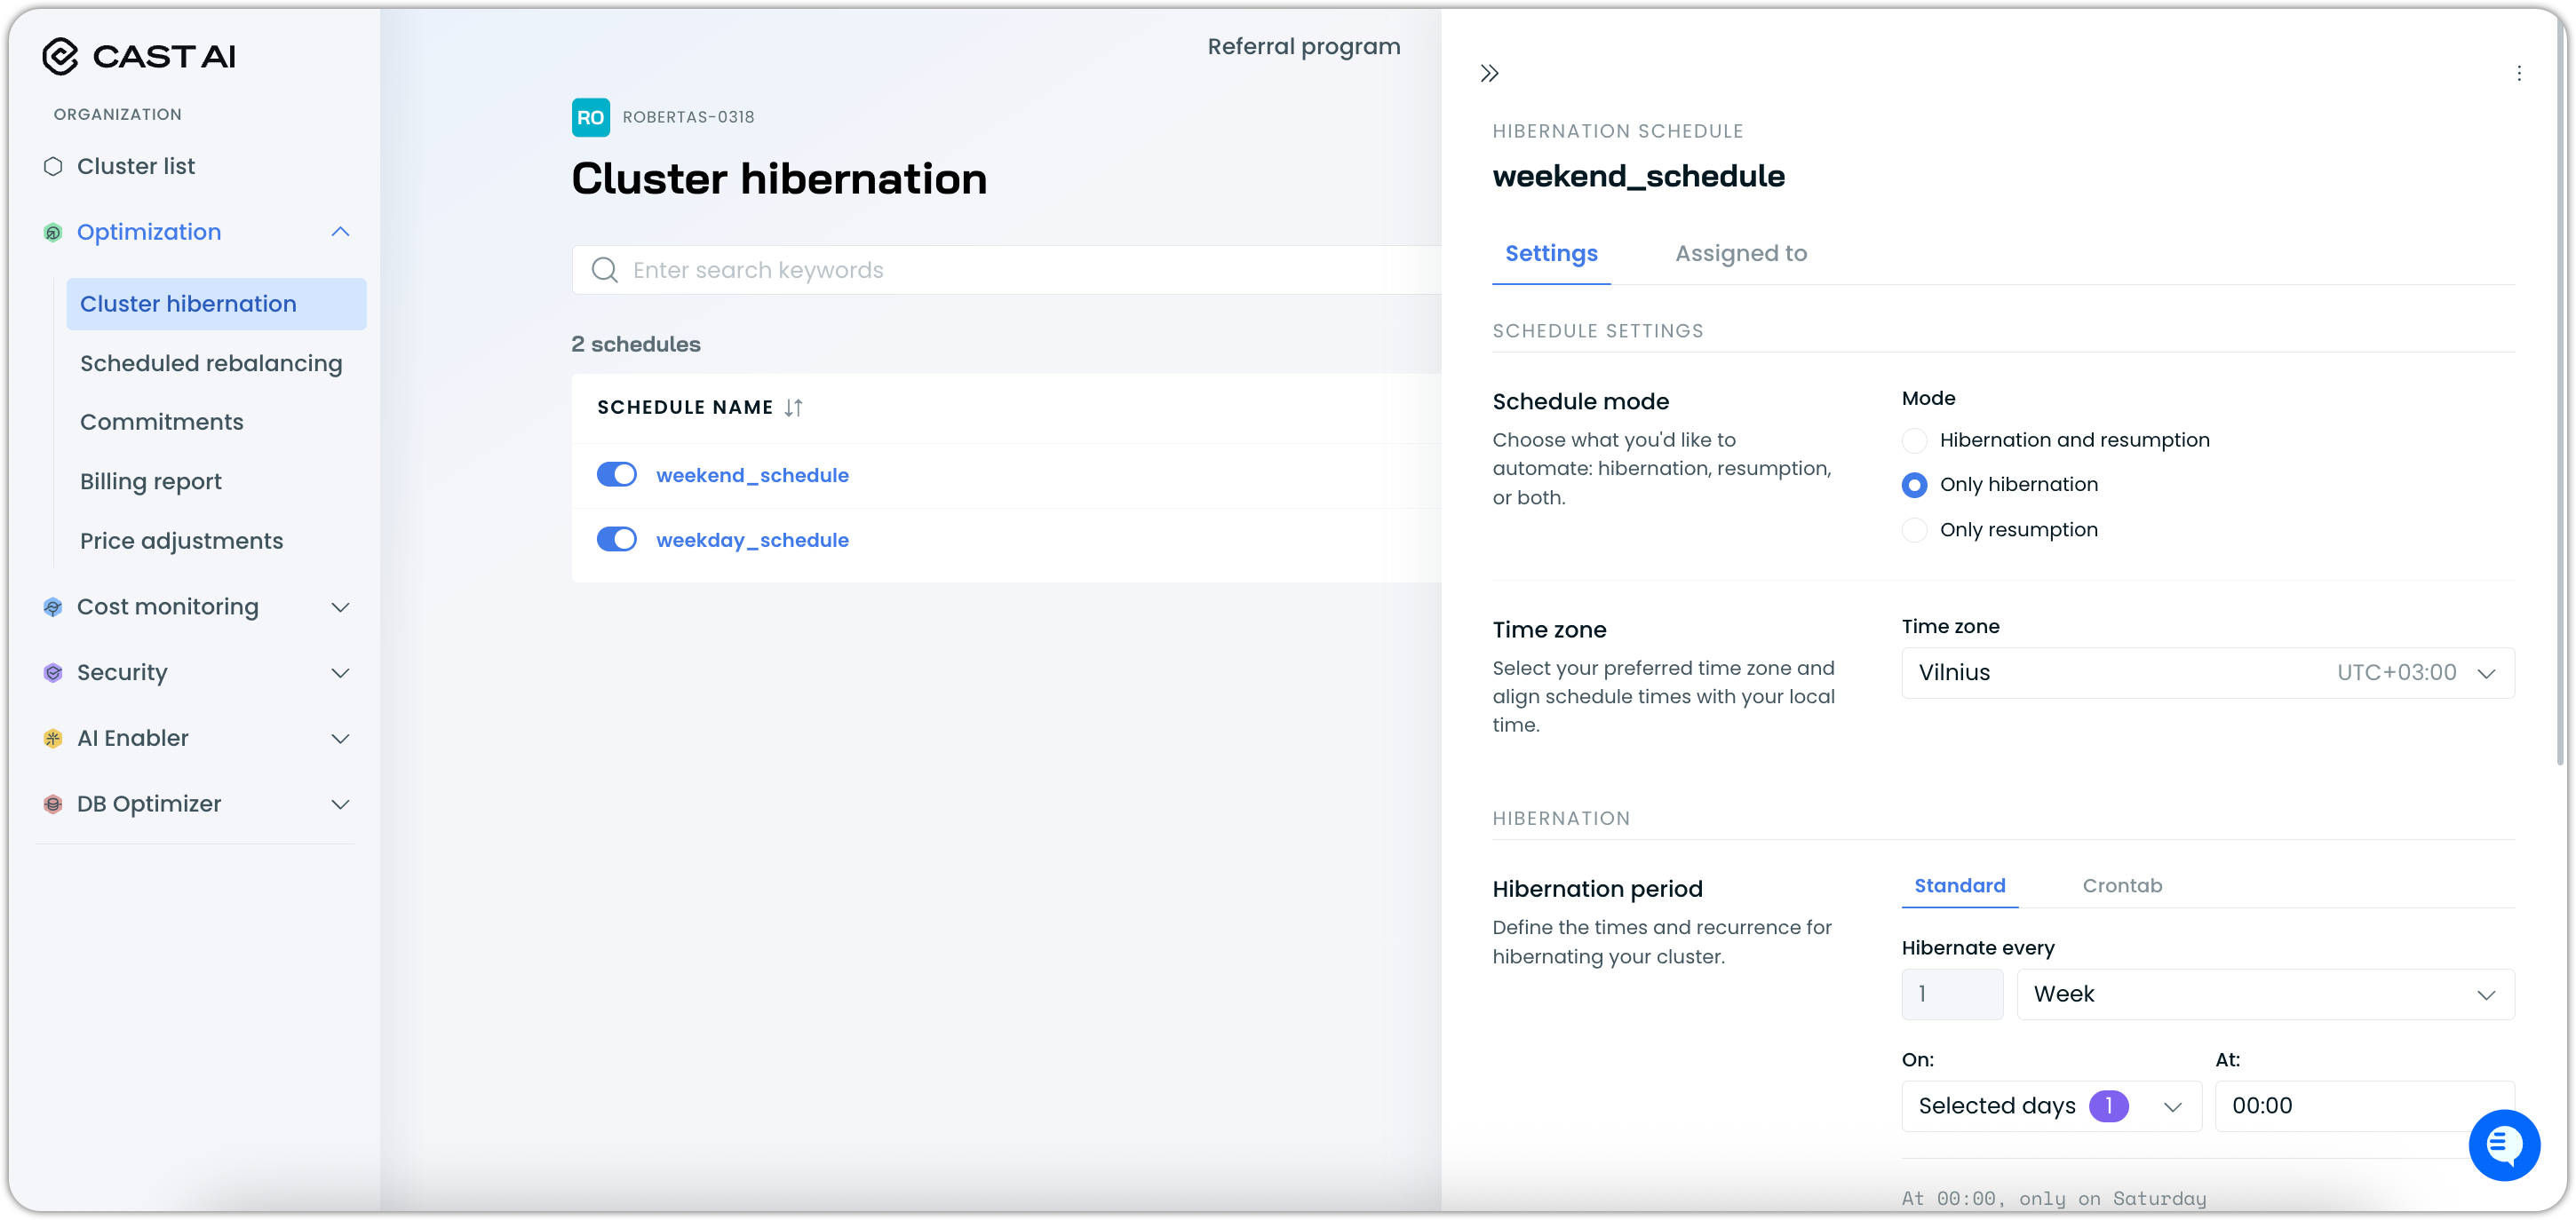The height and width of the screenshot is (1220, 2576).
Task: Click the search magnifier icon
Action: (604, 270)
